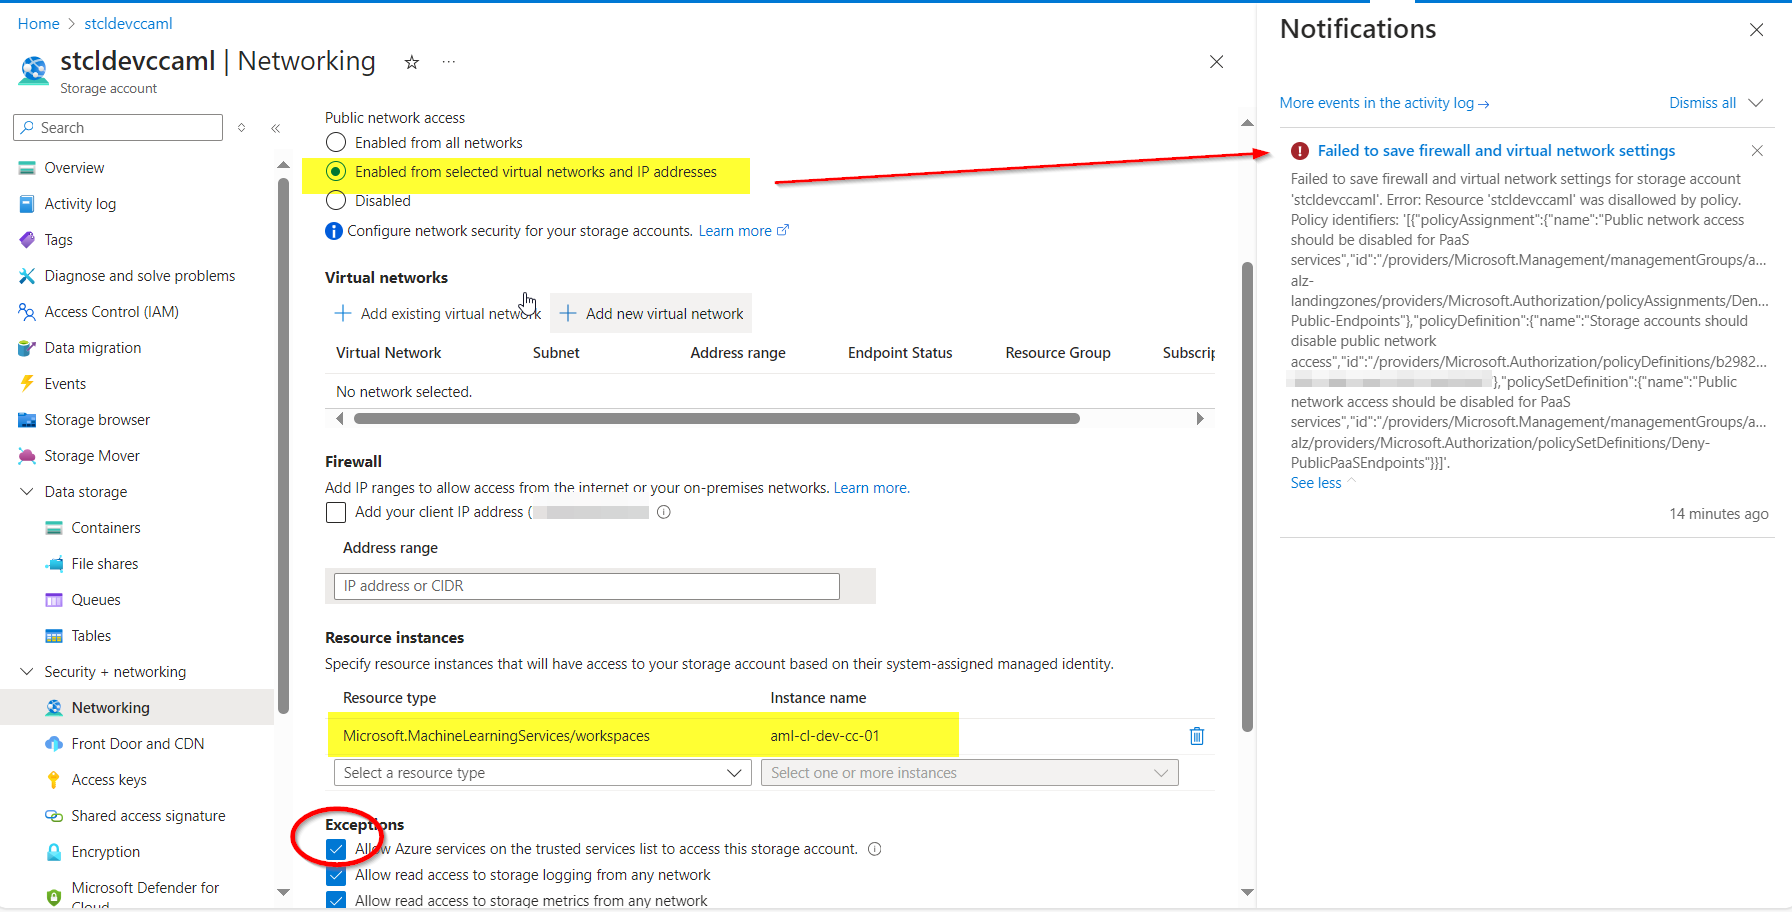The width and height of the screenshot is (1792, 912).
Task: Click the Microsoft Defender shield icon
Action: point(54,896)
